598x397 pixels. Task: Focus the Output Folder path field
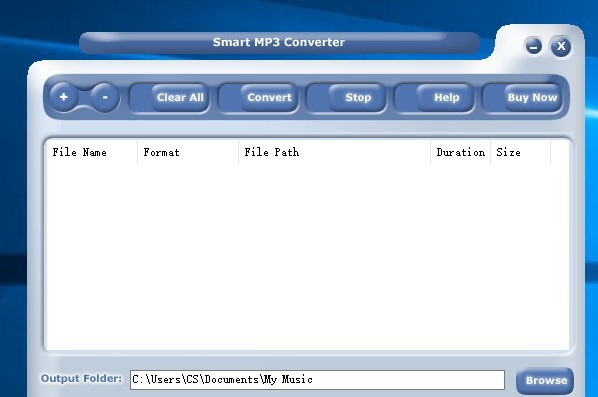317,380
